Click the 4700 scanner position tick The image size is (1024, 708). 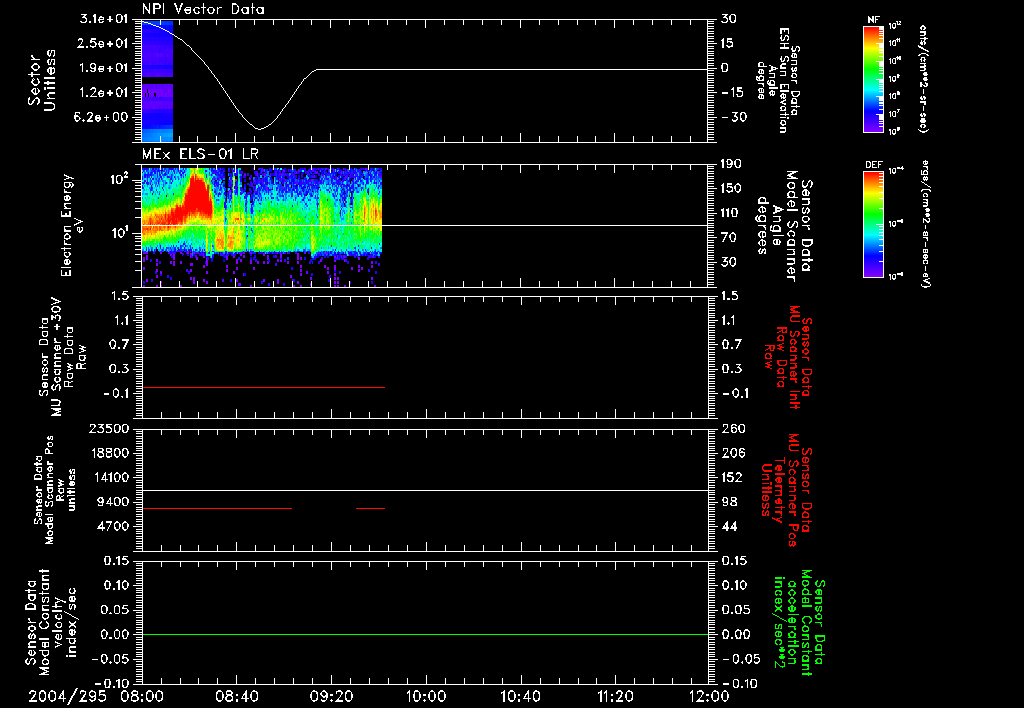click(113, 526)
